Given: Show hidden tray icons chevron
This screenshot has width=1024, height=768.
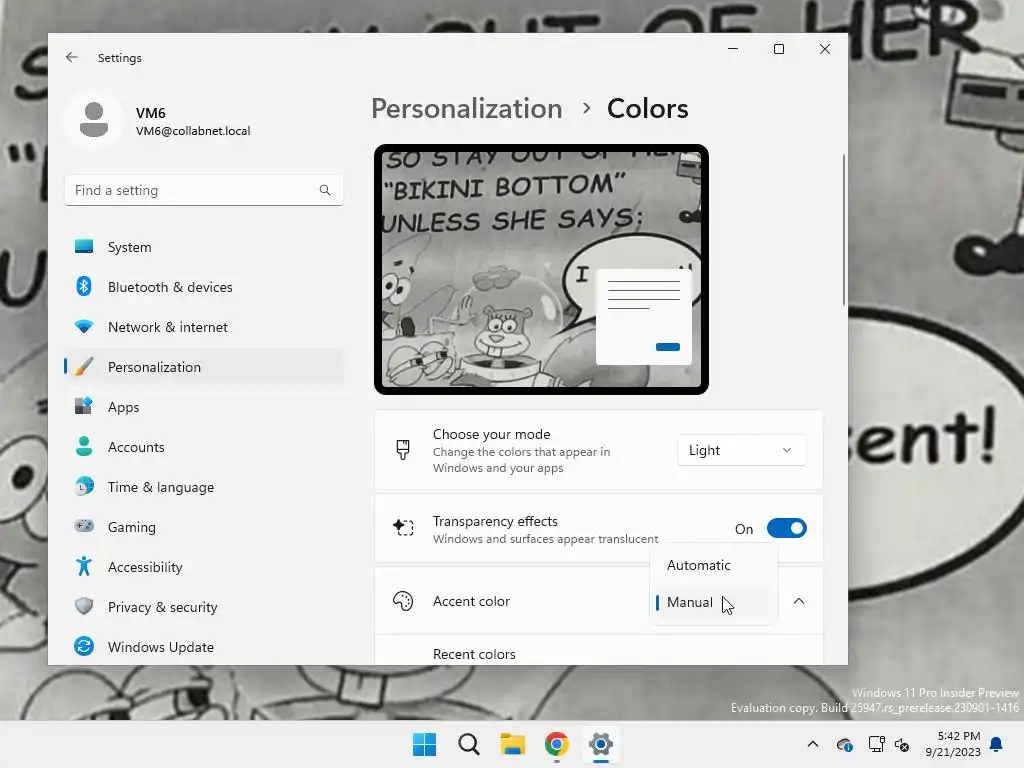Looking at the screenshot, I should tap(813, 744).
